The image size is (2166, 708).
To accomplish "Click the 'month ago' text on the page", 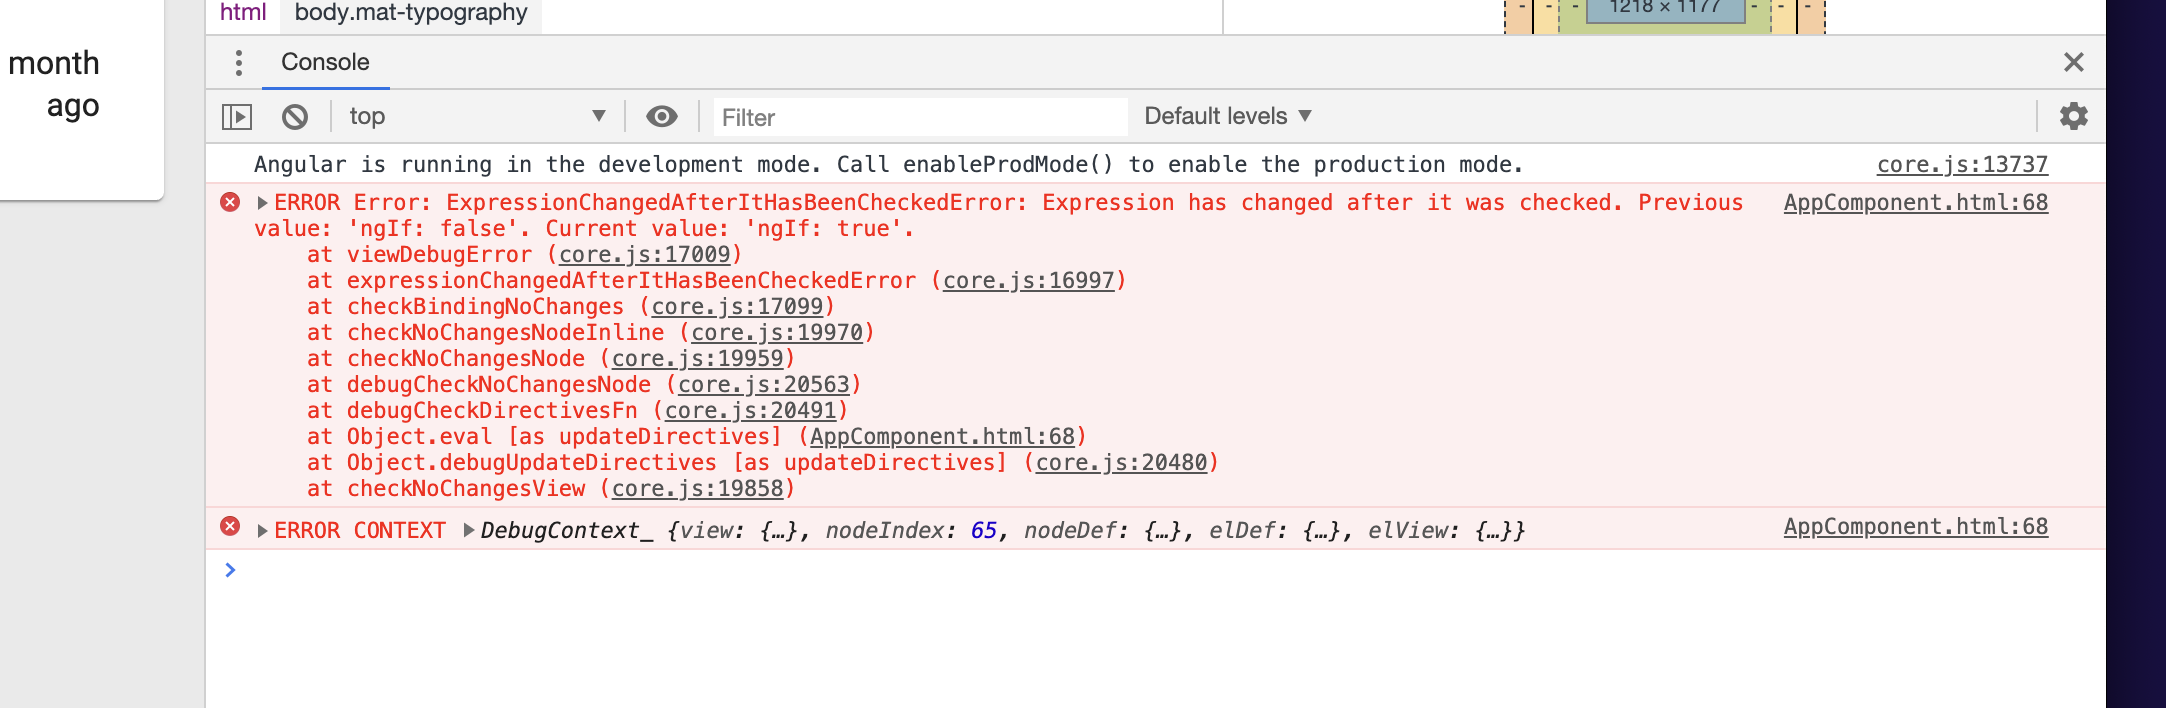I will tap(54, 84).
